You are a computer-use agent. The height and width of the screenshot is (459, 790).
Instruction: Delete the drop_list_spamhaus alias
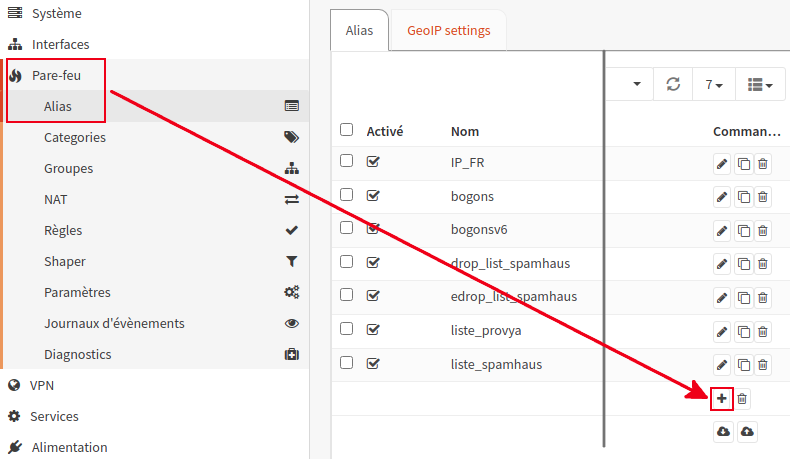(x=763, y=264)
